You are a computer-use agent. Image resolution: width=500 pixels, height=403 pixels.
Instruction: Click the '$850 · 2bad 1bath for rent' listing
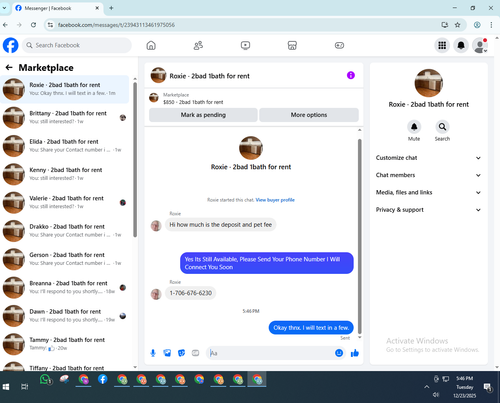193,102
